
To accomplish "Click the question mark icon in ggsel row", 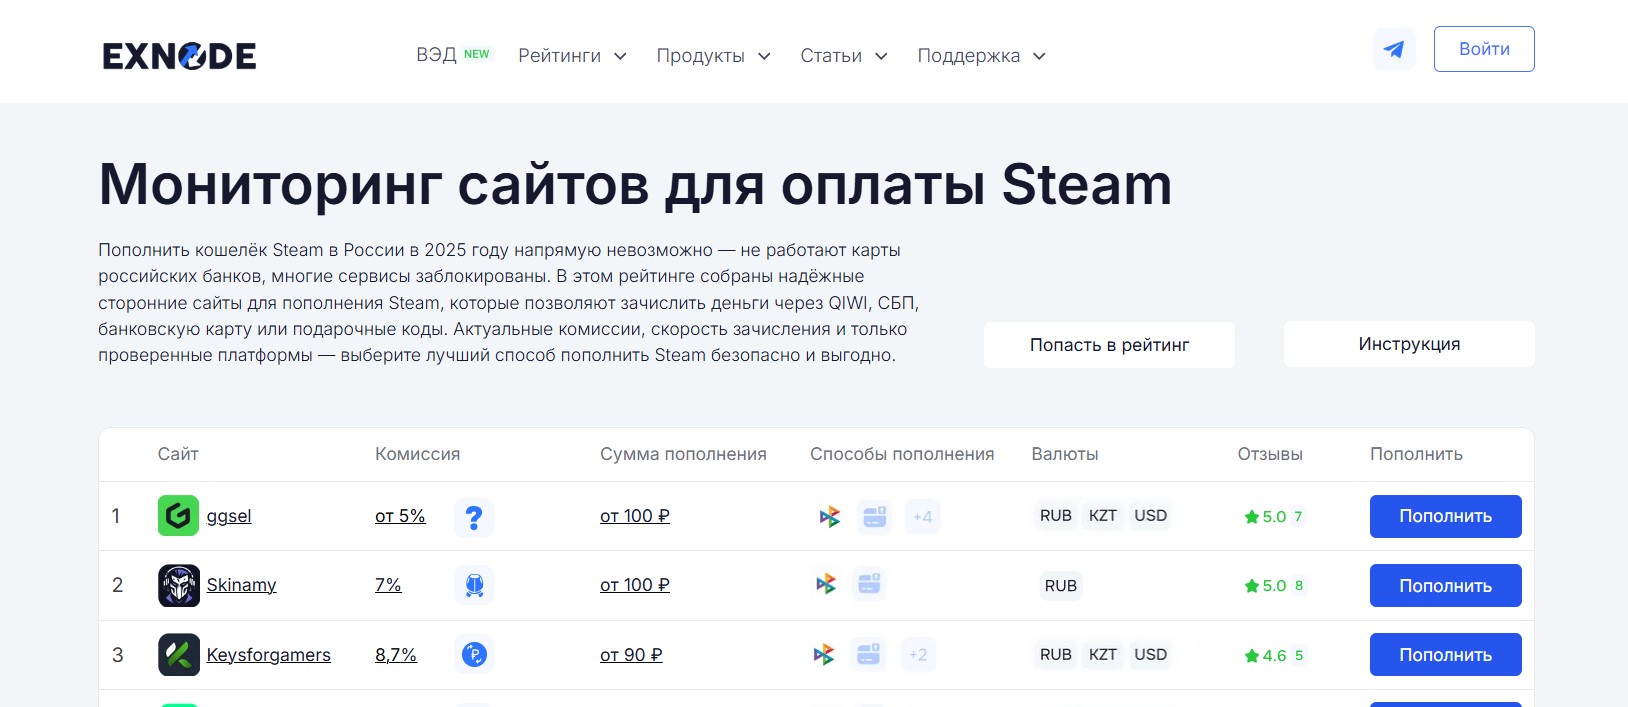I will (x=474, y=517).
